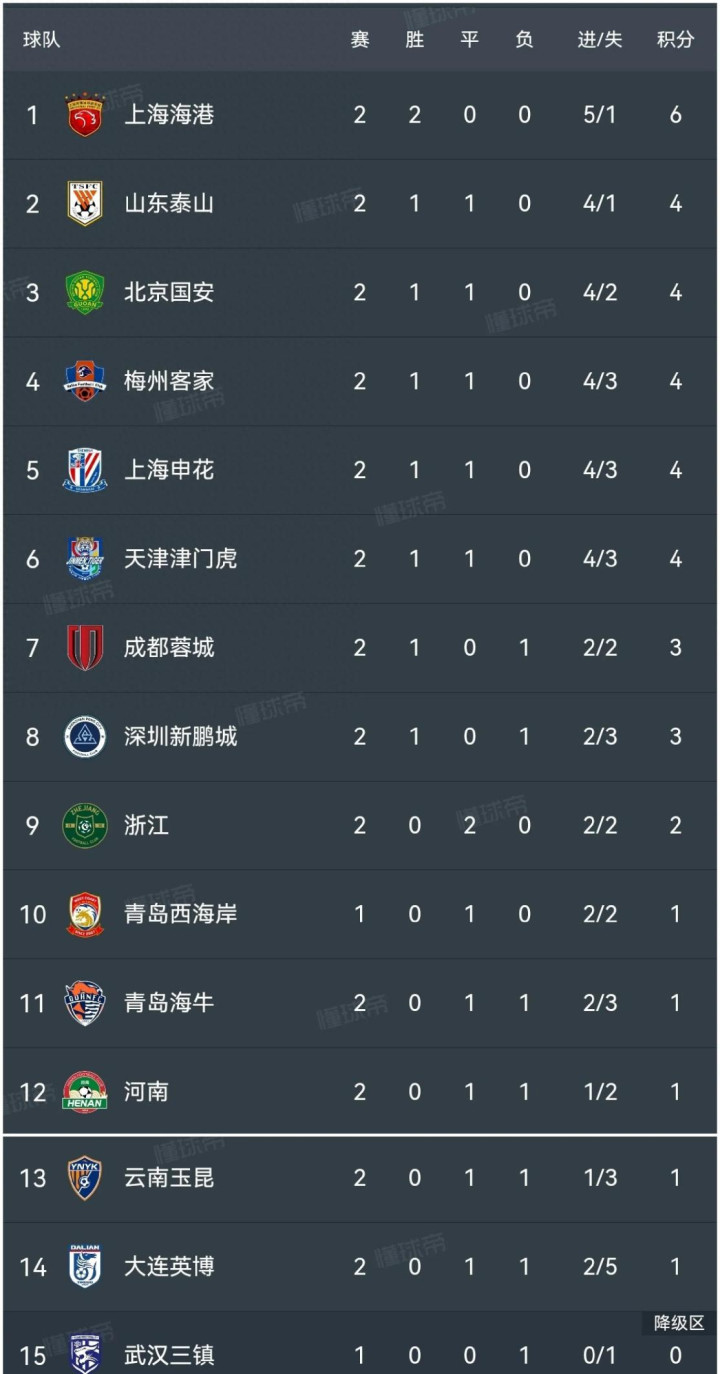Click the 浙江 green crest
The image size is (720, 1374).
click(85, 826)
